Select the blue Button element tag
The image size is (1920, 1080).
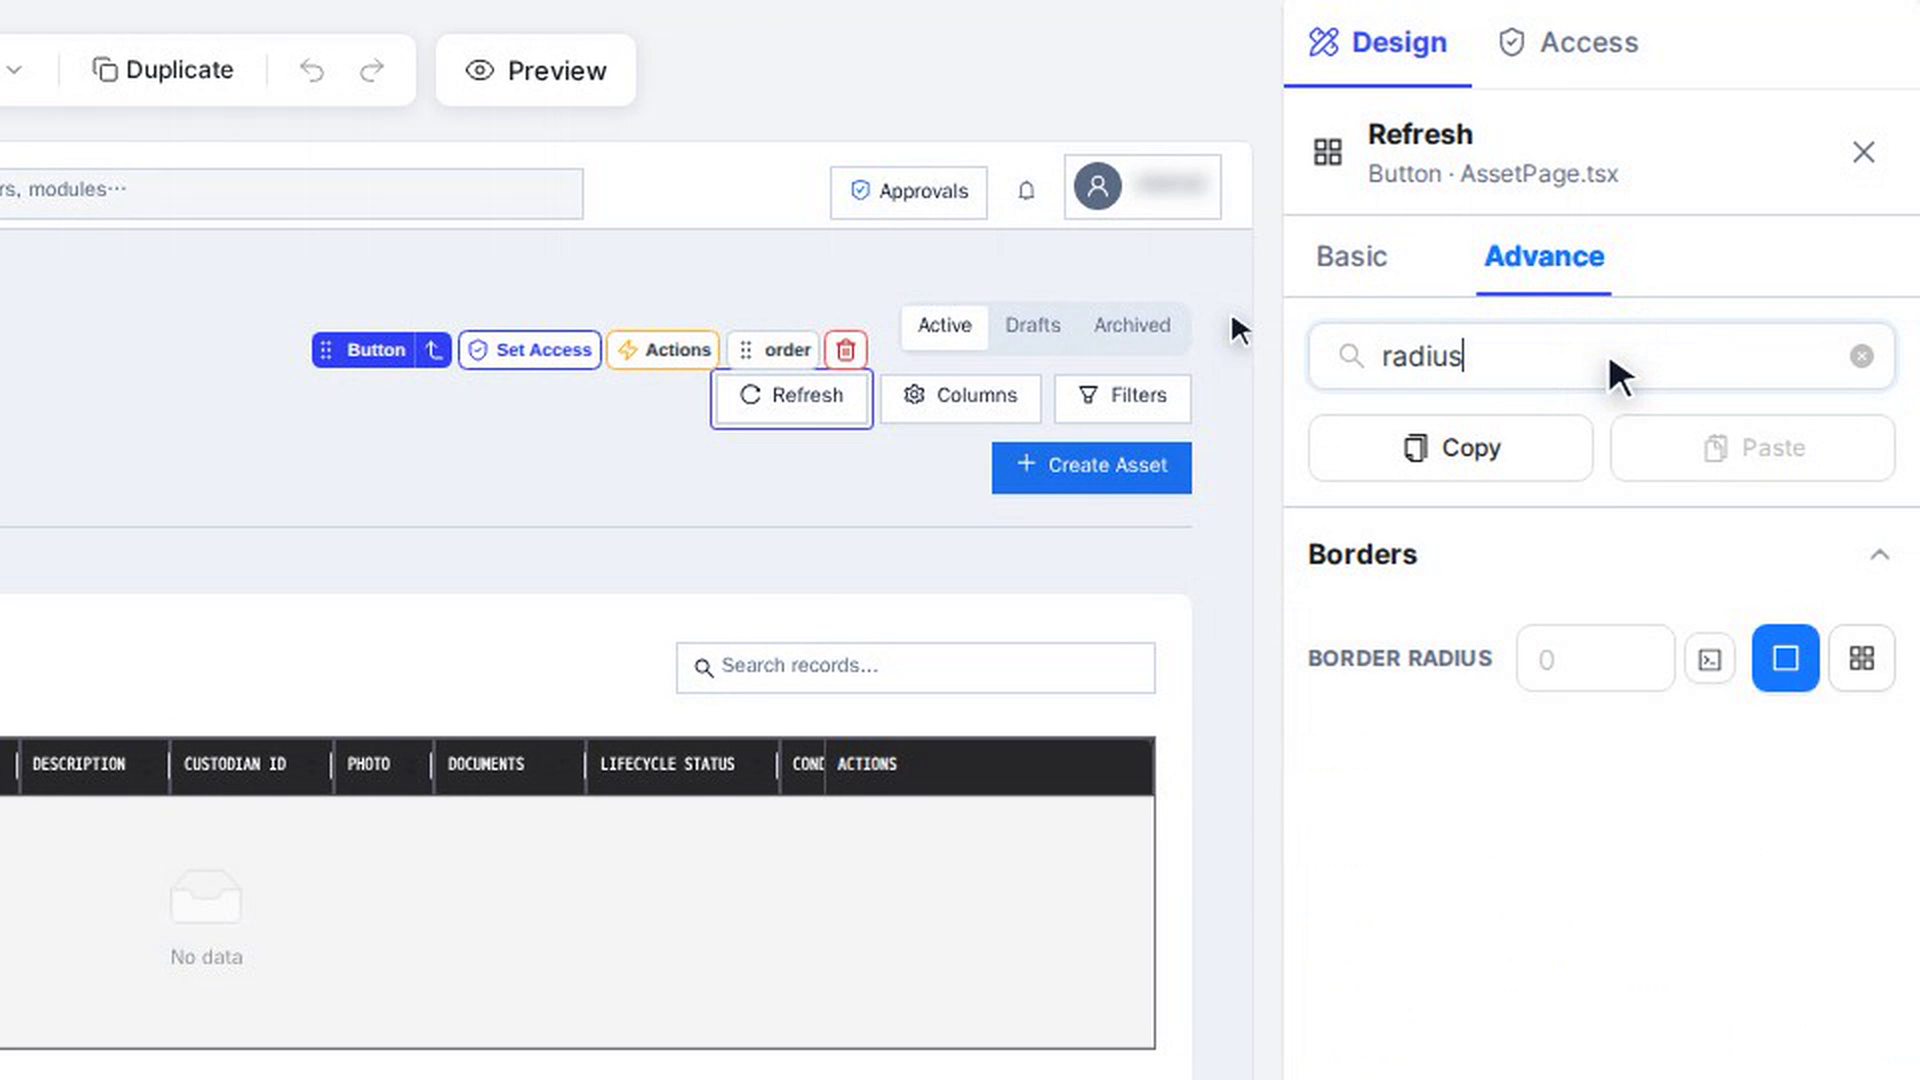pyautogui.click(x=364, y=350)
